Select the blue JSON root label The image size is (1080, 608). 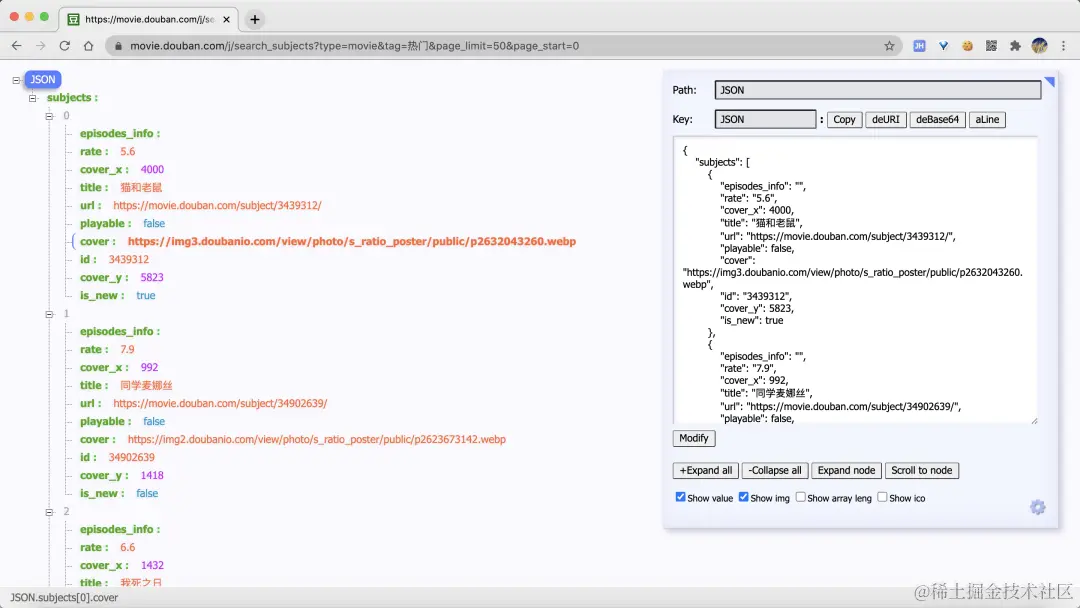tap(43, 79)
